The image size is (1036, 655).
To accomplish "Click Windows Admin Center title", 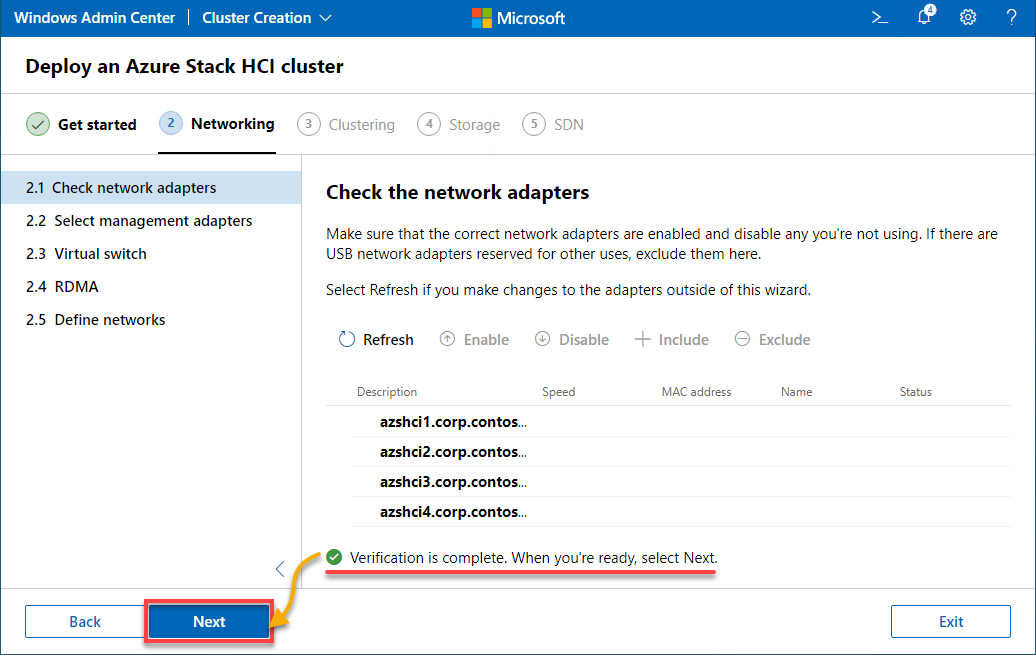I will point(94,18).
